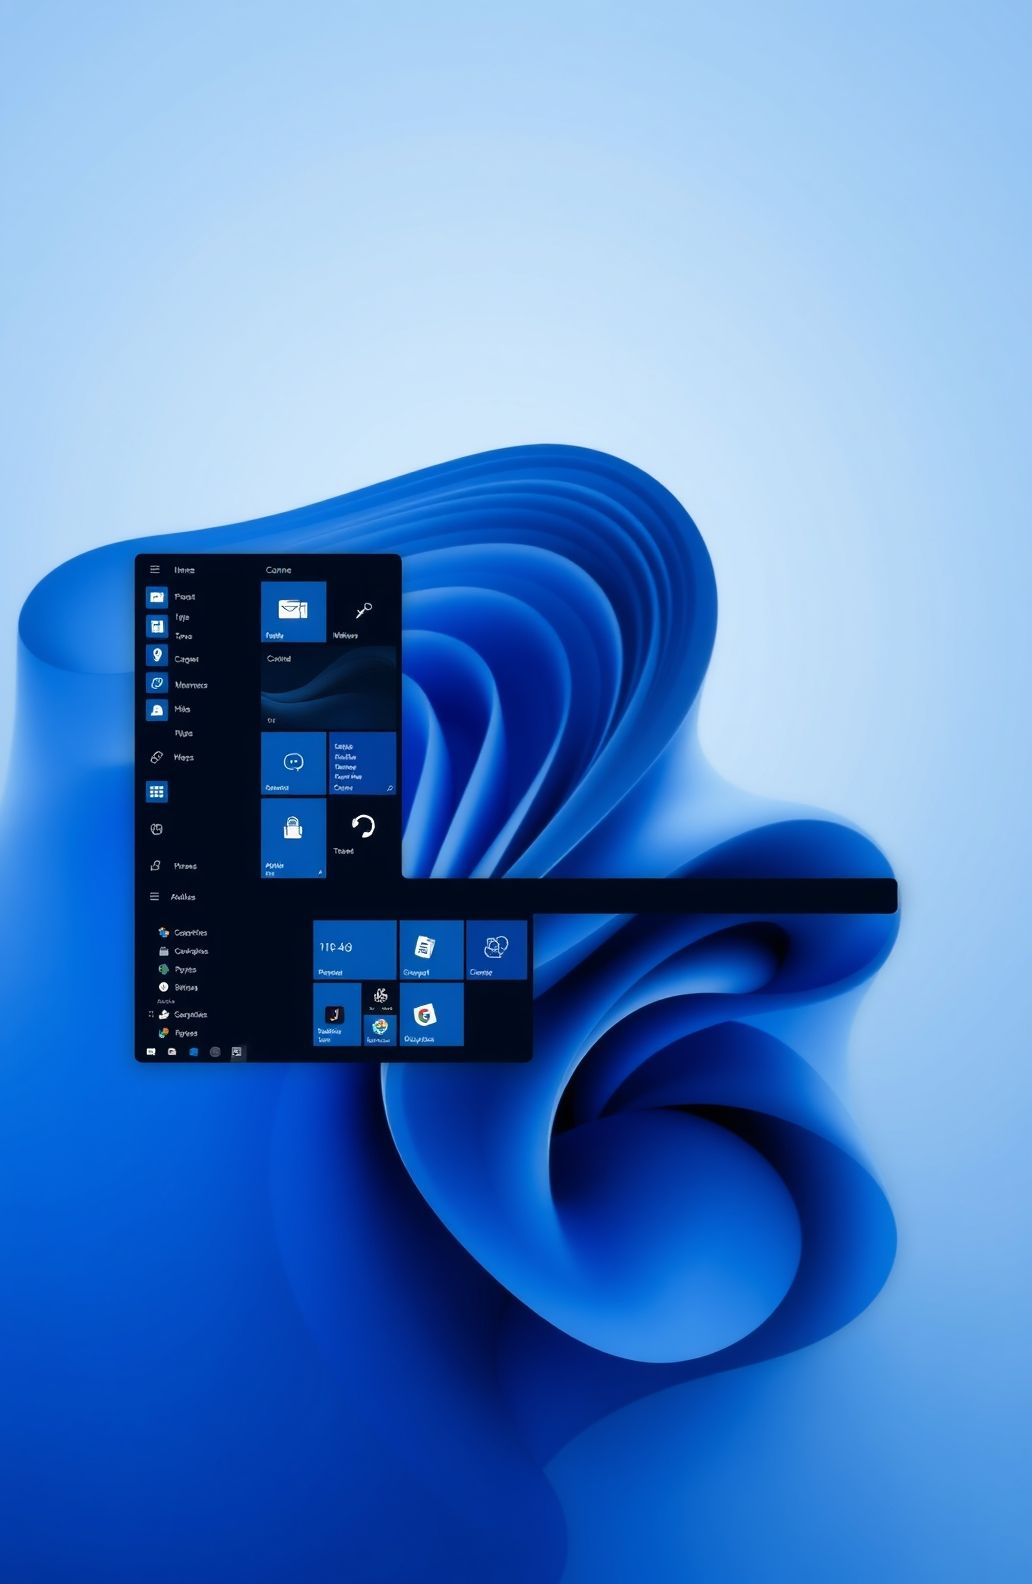Image resolution: width=1032 pixels, height=1584 pixels.
Task: Open the small white swirl icon dark tile
Action: pos(380,997)
